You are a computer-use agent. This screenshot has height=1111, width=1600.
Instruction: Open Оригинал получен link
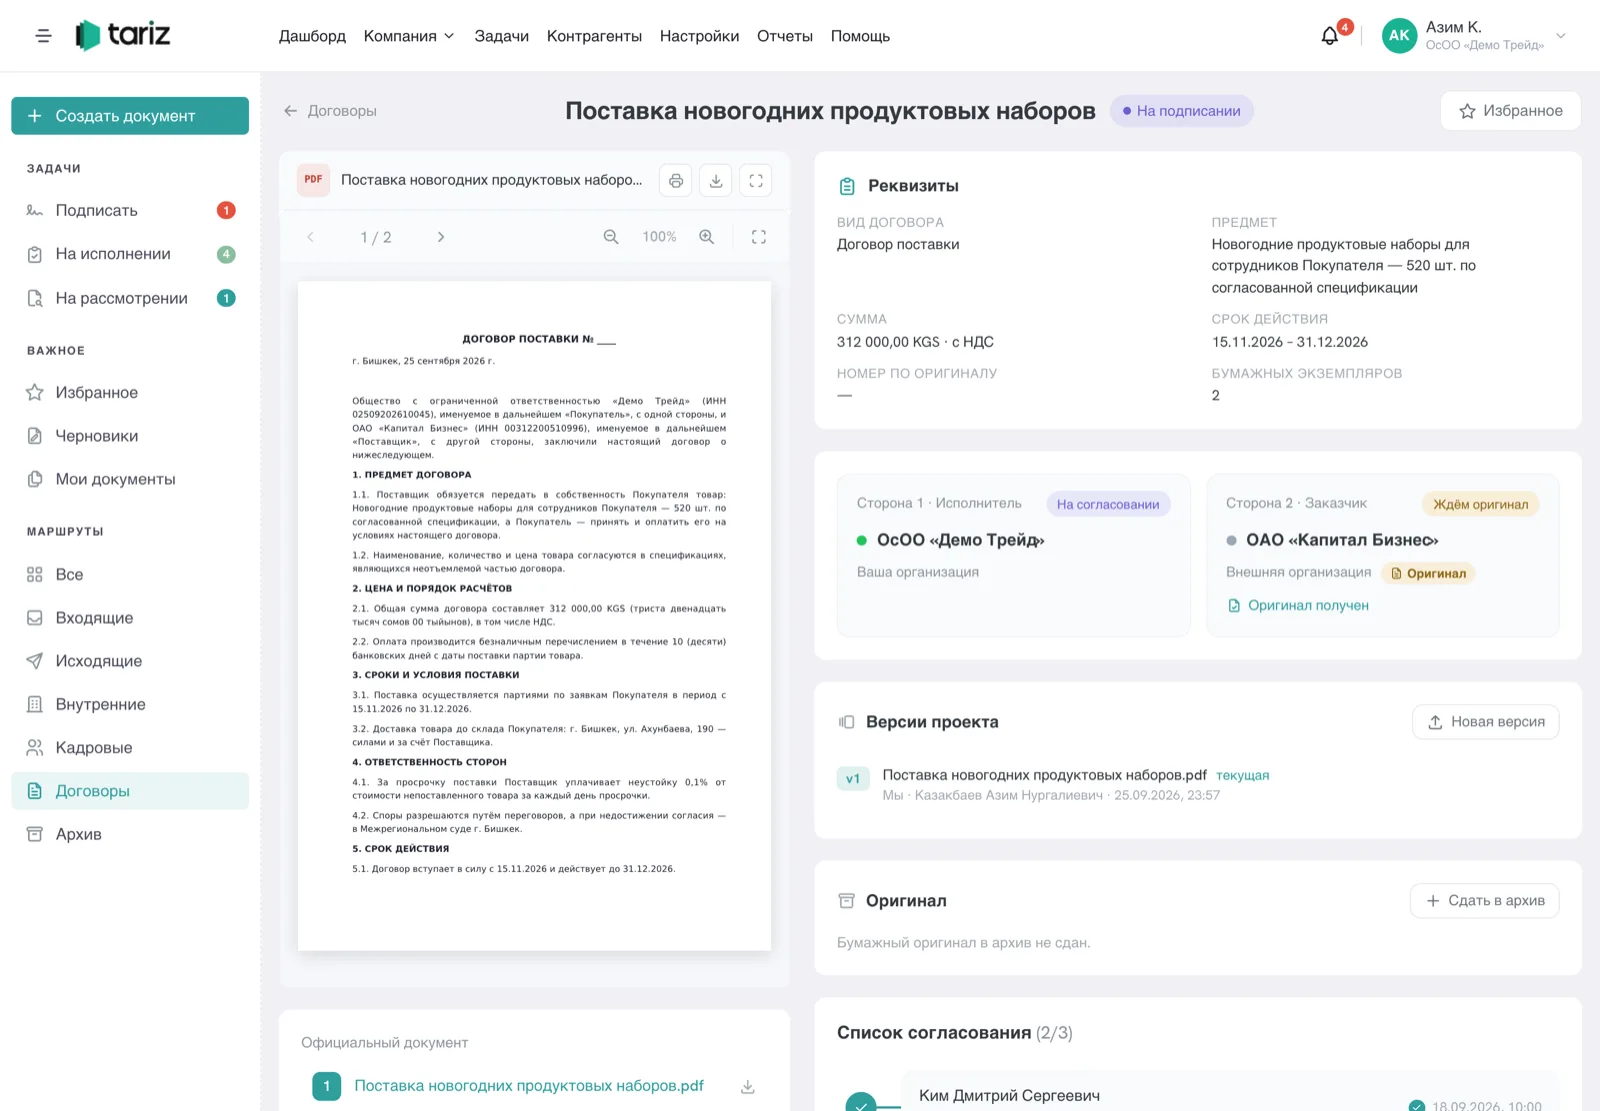1298,606
